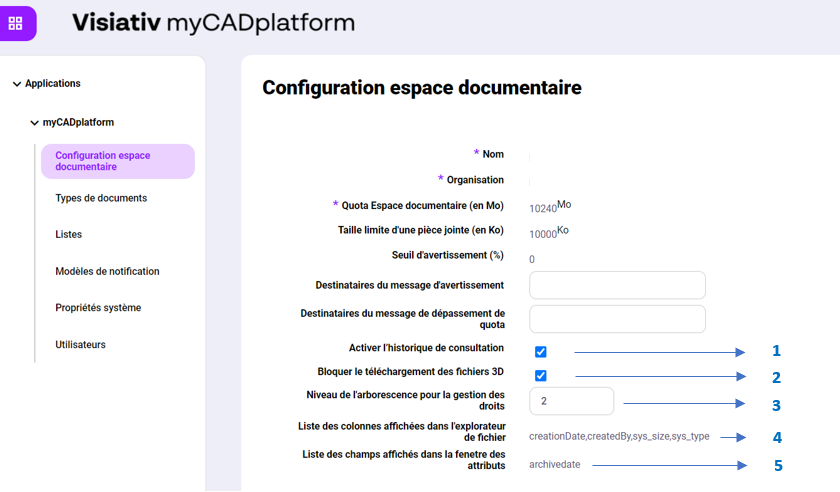This screenshot has height=492, width=840.
Task: Open Types de documents in sidebar
Action: coord(101,198)
